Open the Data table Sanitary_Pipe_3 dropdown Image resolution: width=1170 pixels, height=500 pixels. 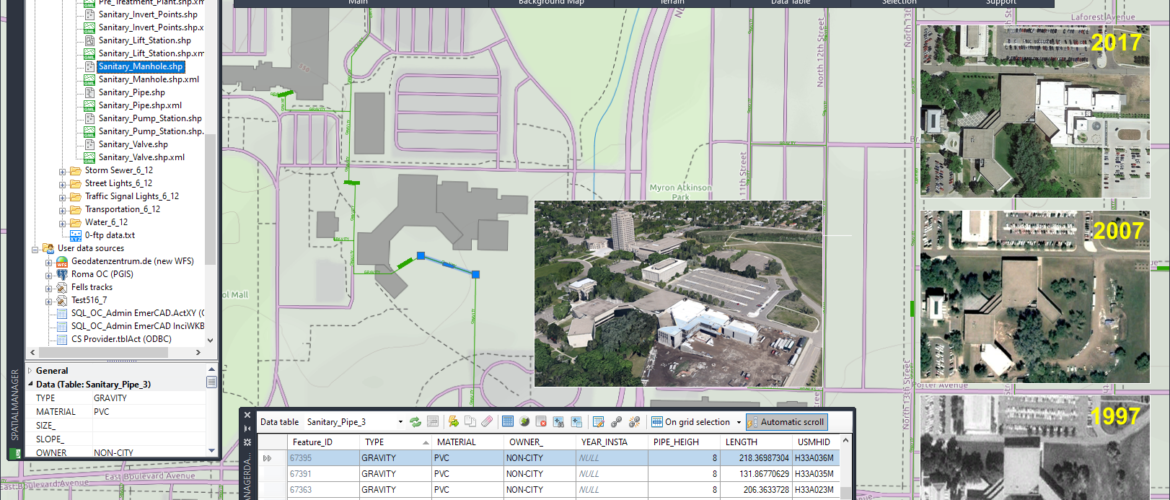(x=401, y=422)
